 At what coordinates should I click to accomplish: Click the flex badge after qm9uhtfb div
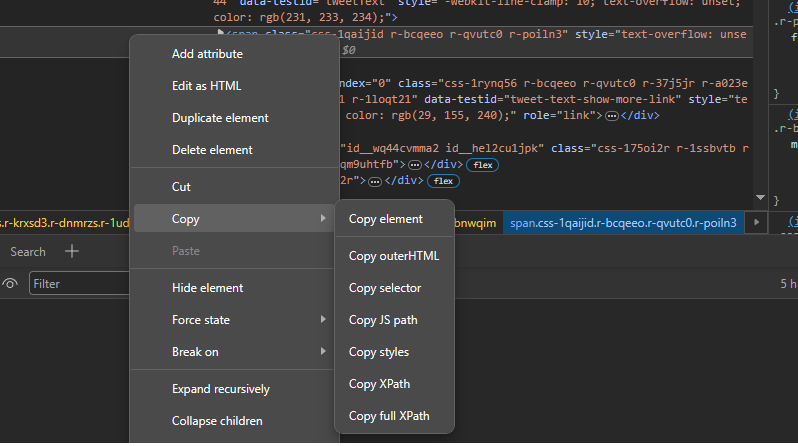[x=482, y=165]
